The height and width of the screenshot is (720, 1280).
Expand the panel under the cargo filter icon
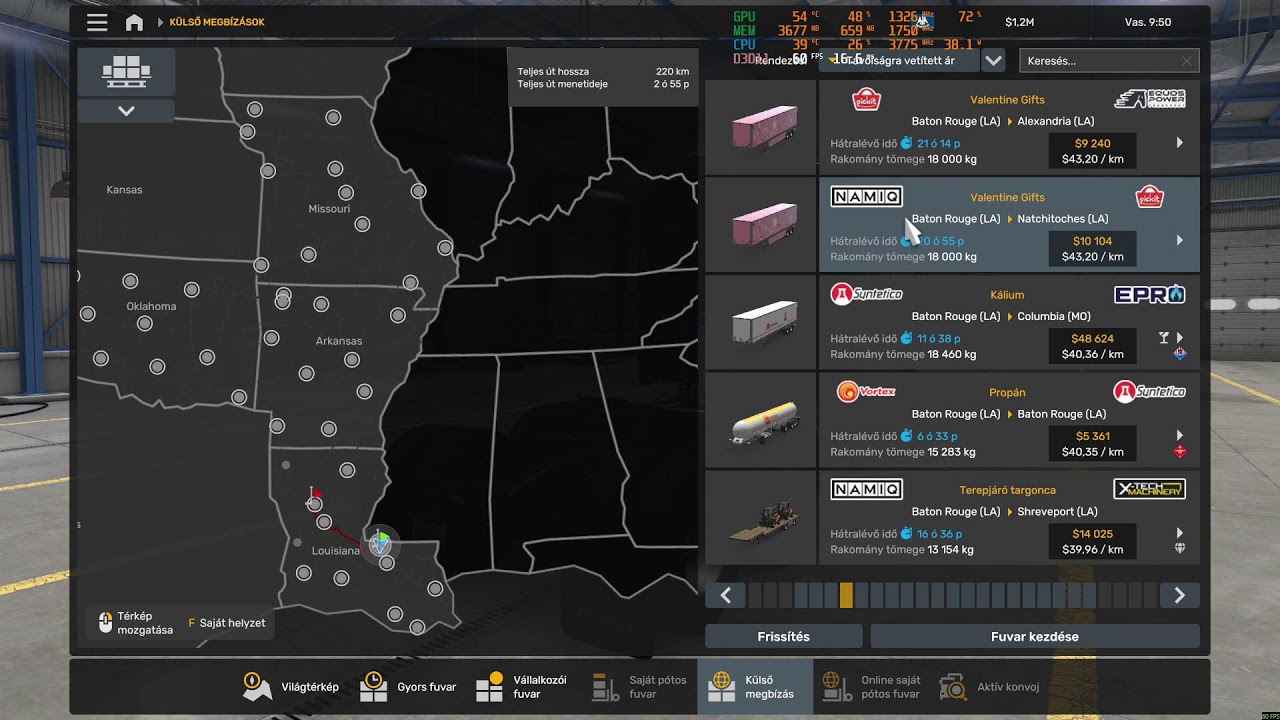tap(126, 111)
